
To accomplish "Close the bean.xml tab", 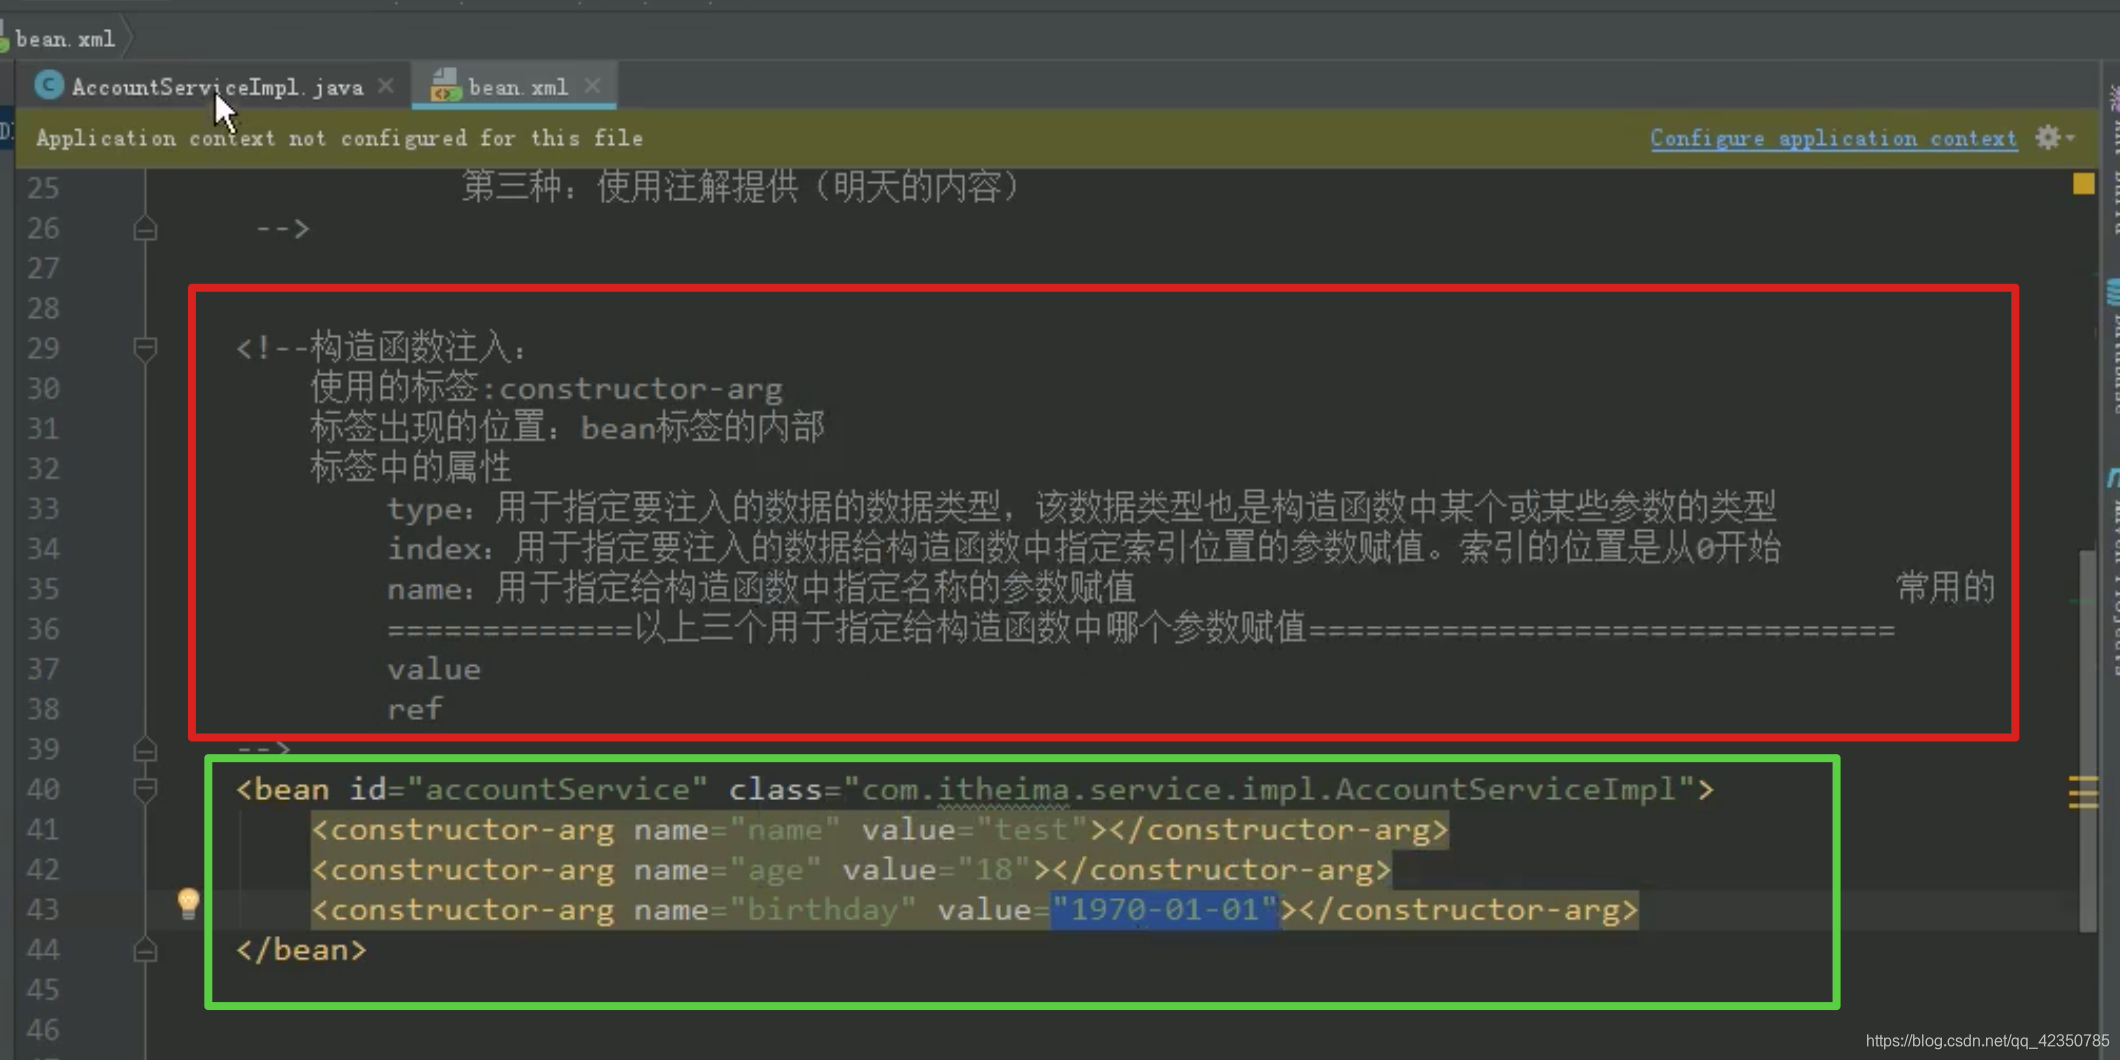I will coord(593,87).
